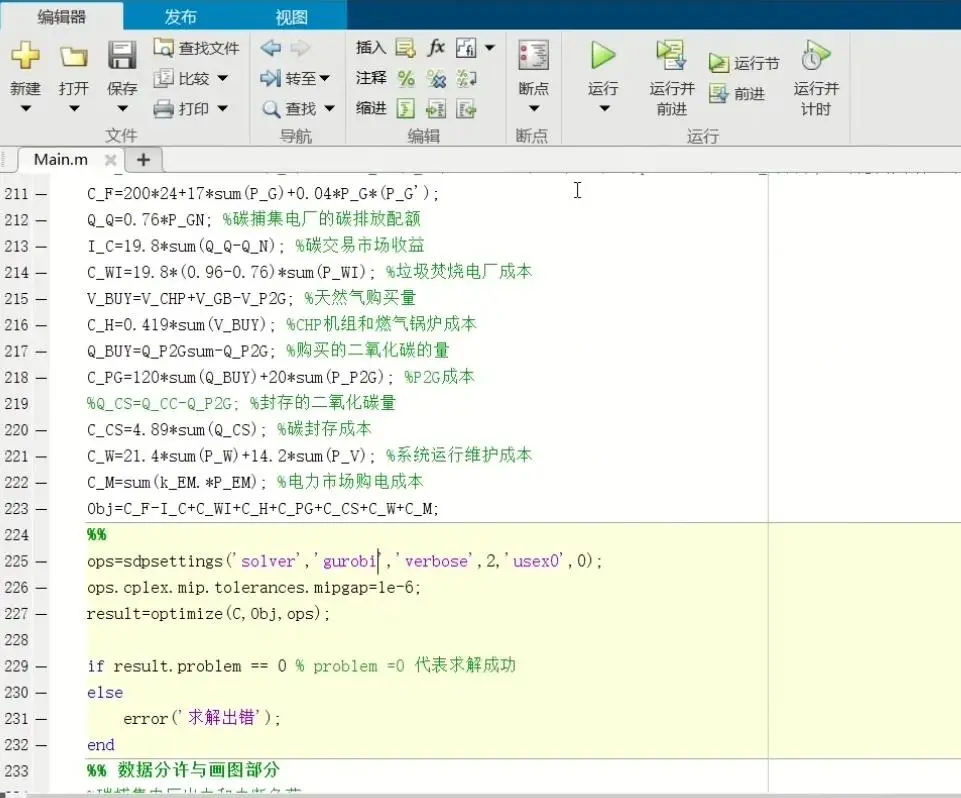The image size is (961, 798).
Task: Click the Decrease Indent icon
Action: (x=466, y=109)
